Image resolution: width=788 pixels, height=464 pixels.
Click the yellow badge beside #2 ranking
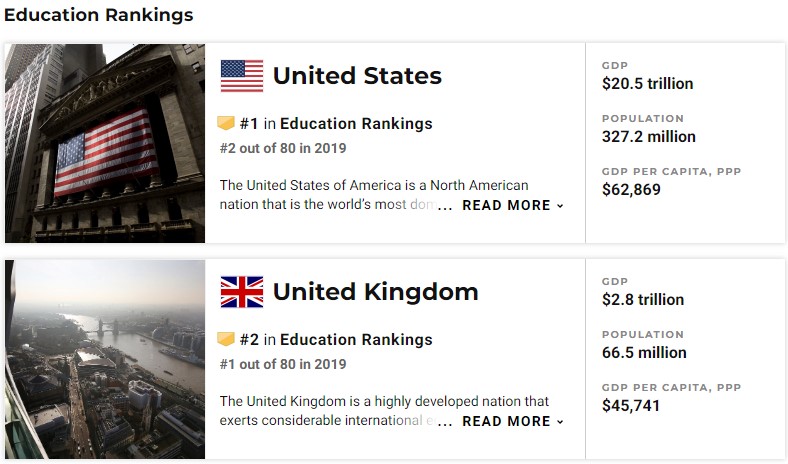click(226, 339)
